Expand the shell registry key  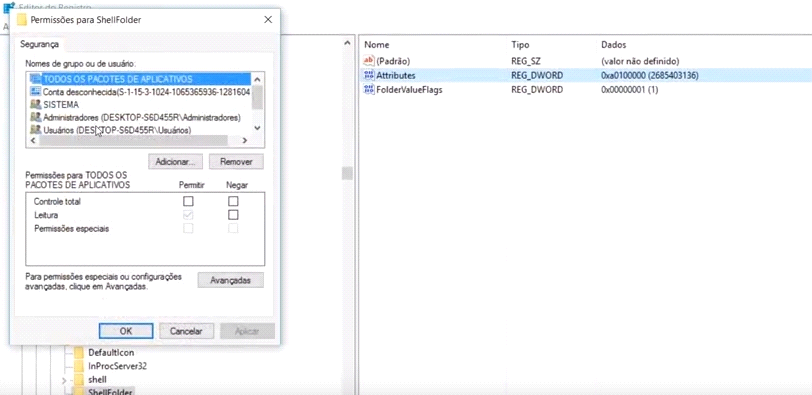click(64, 380)
